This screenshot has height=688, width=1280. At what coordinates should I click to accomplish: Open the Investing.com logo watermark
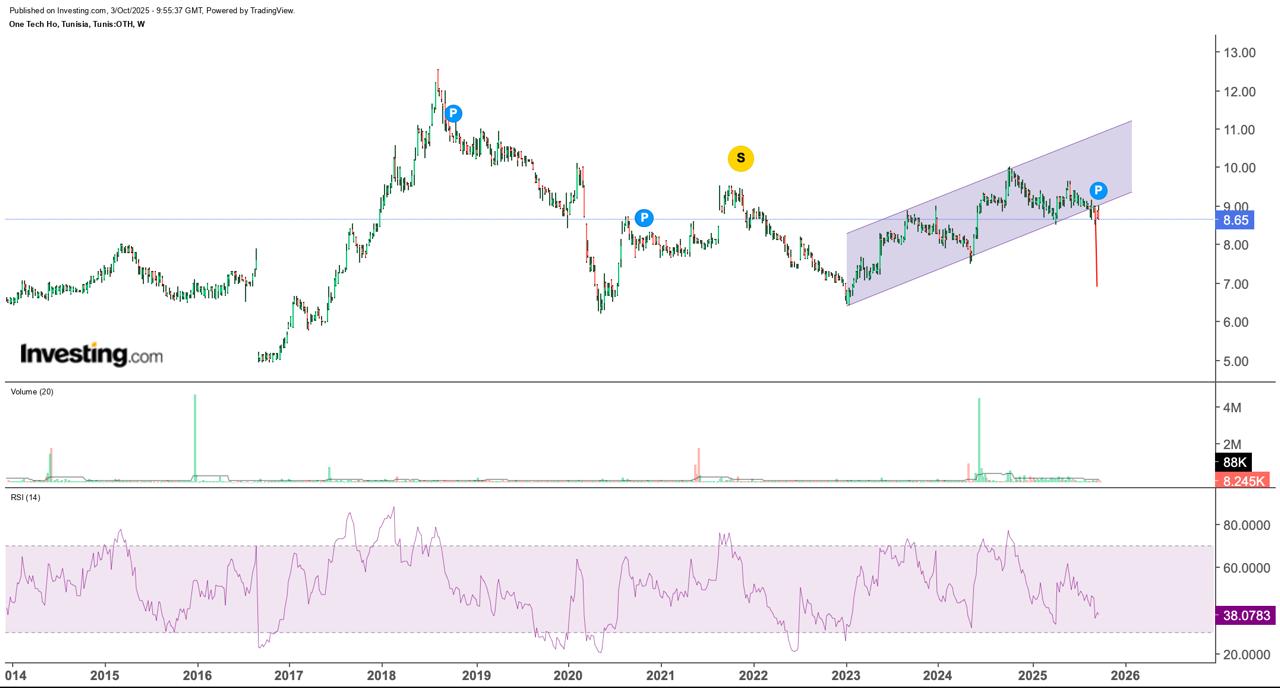coord(91,354)
